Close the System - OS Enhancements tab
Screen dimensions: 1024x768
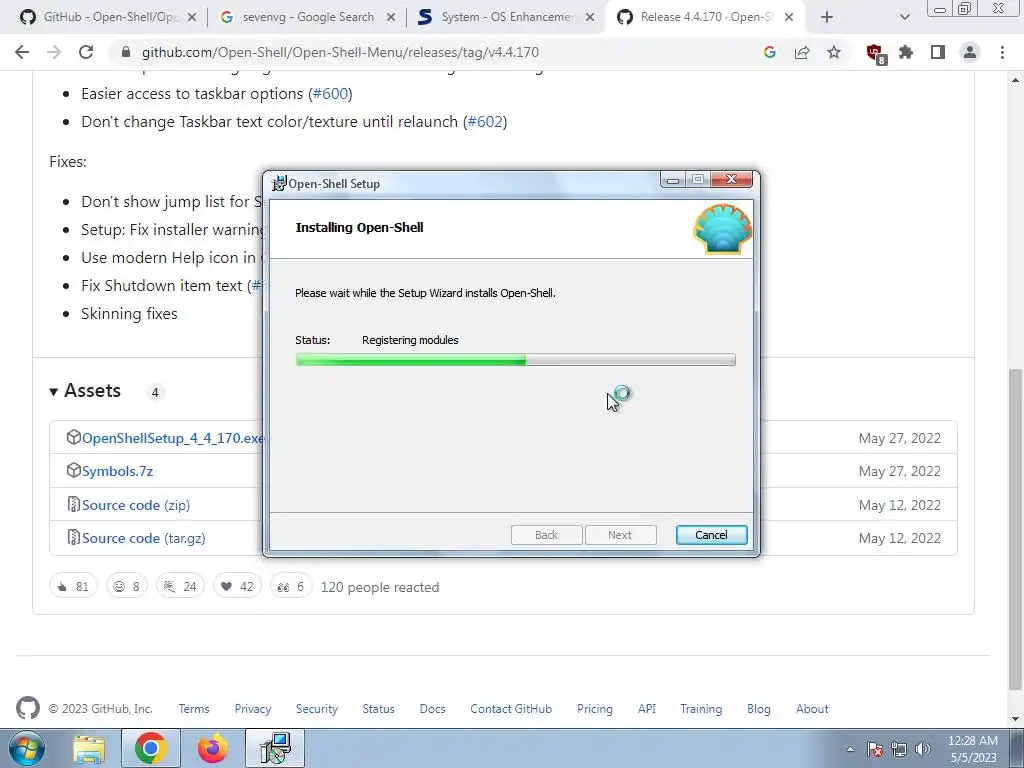point(590,17)
